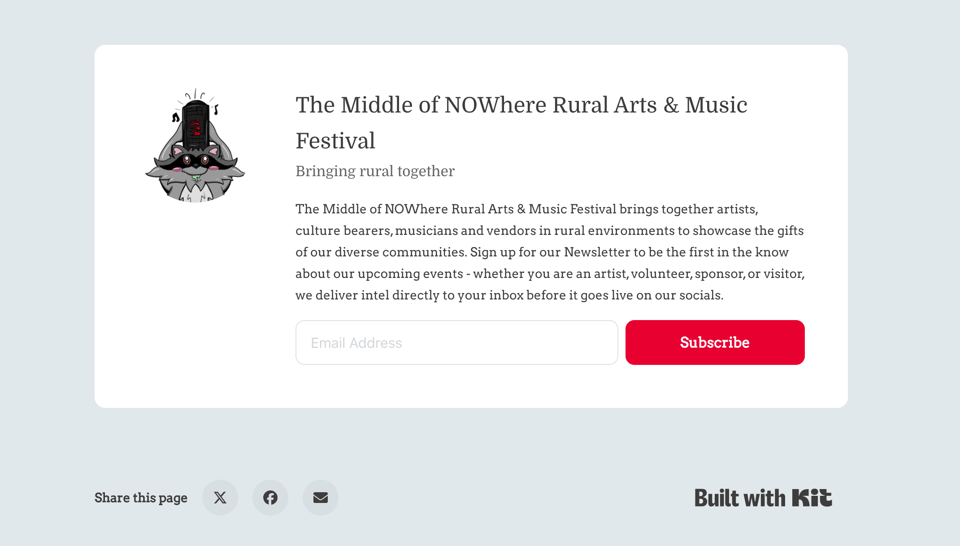Tap the circular X share button

(220, 497)
